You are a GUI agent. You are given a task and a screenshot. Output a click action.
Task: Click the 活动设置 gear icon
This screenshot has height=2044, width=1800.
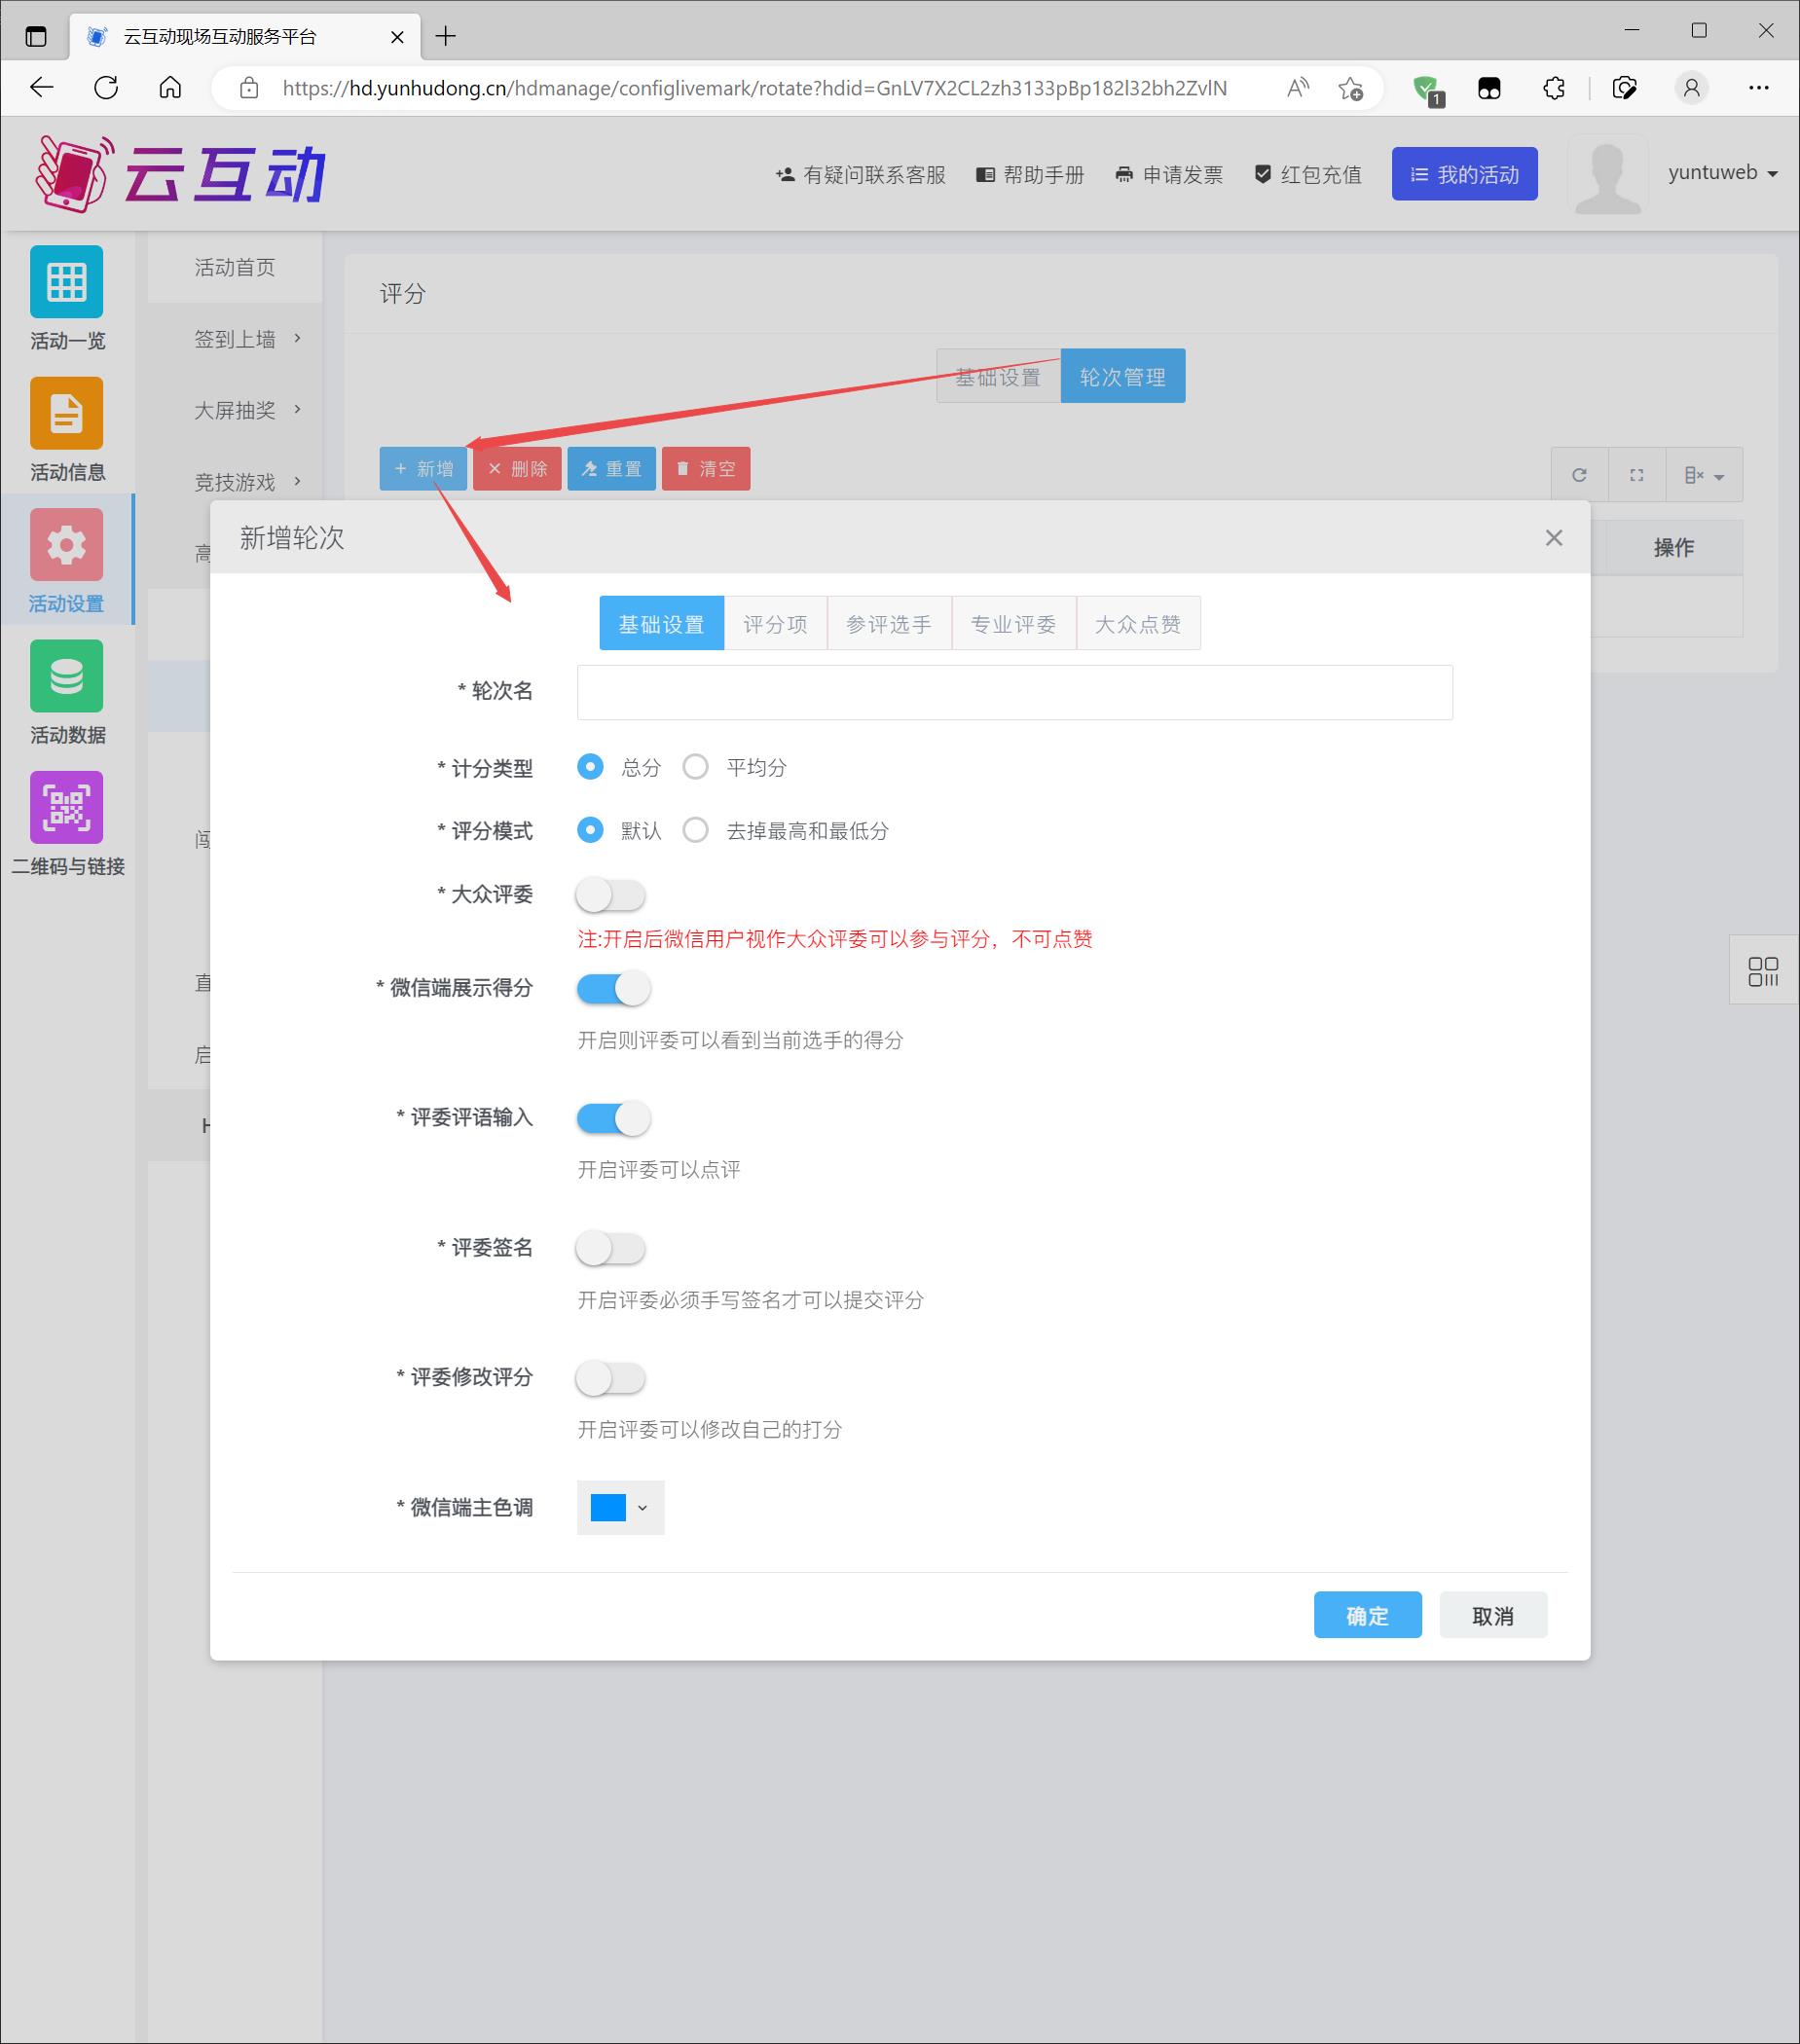pyautogui.click(x=66, y=545)
